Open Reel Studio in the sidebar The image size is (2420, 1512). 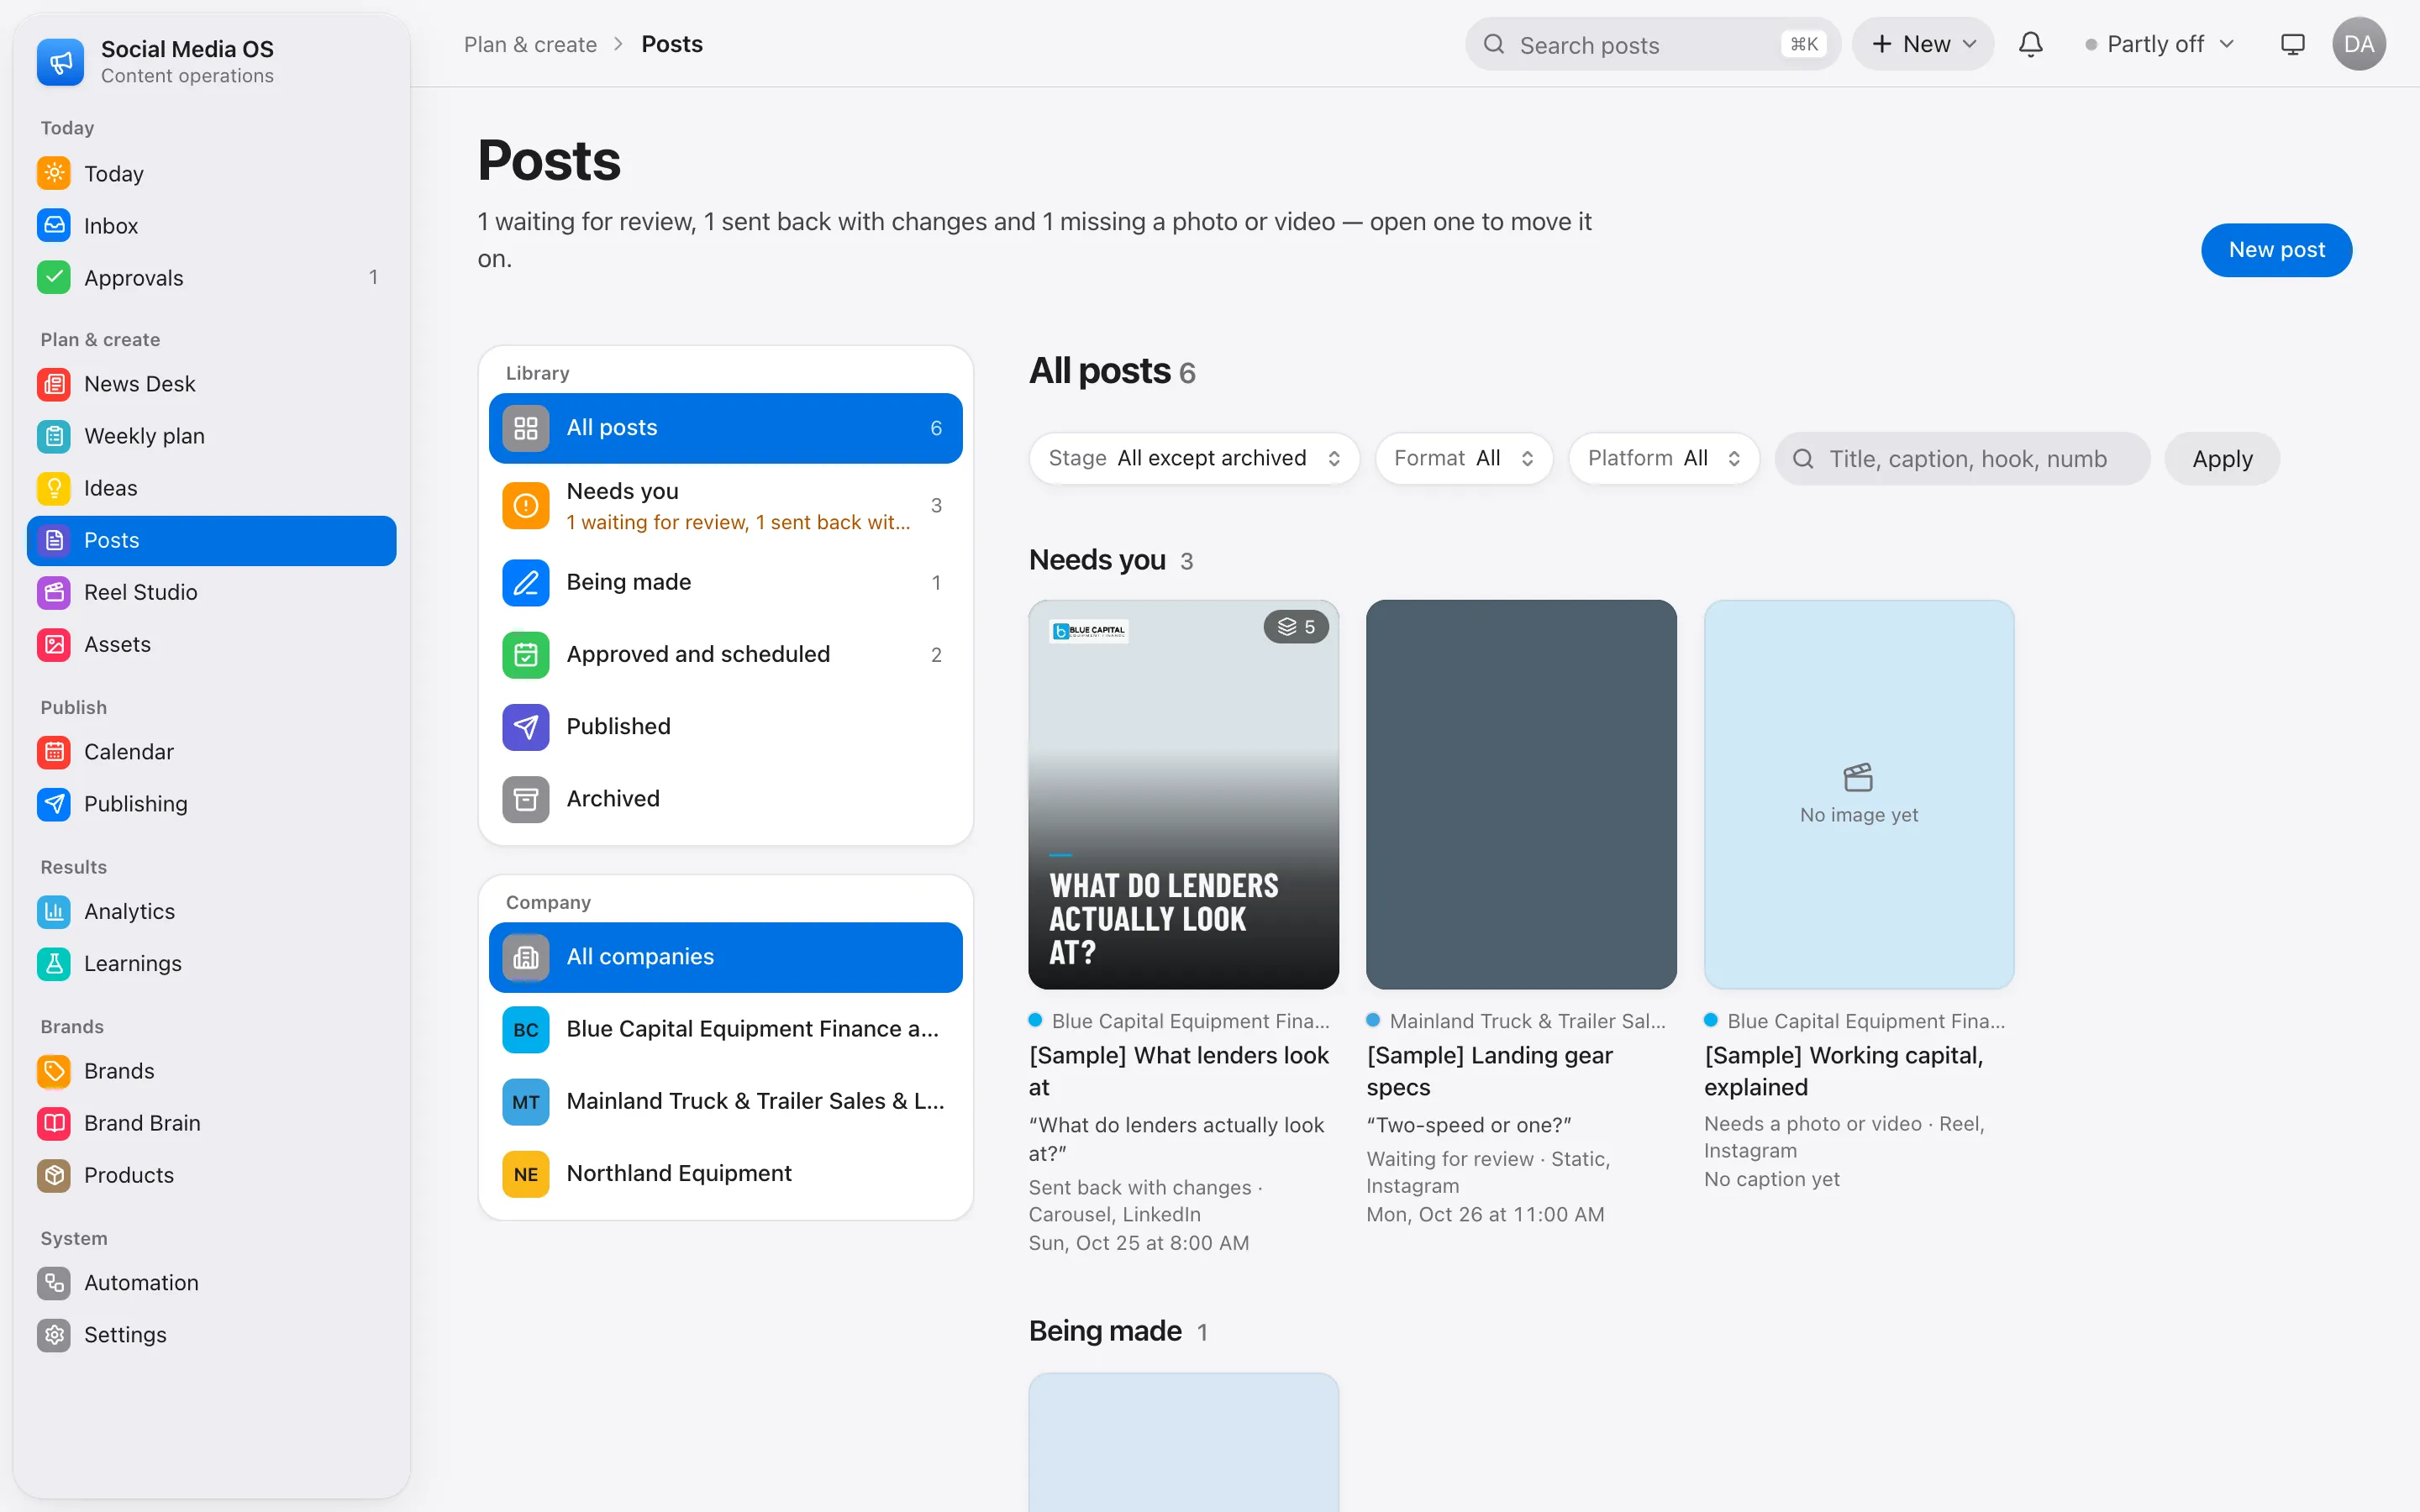(211, 592)
